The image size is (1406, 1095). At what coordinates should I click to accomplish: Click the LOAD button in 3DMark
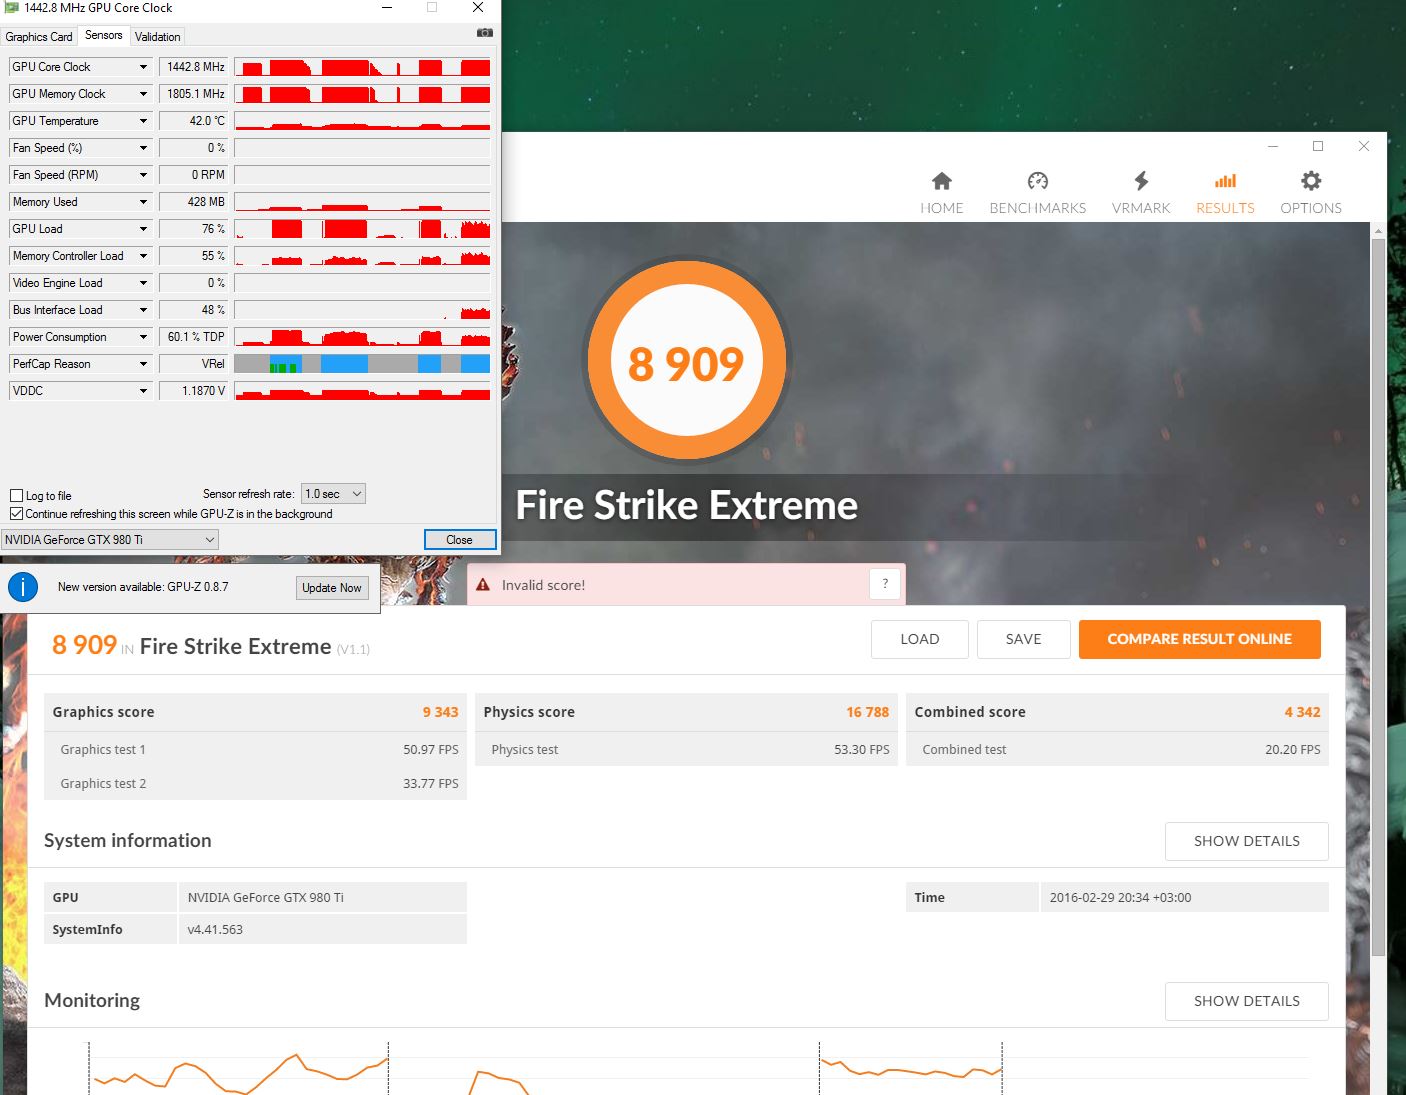point(920,639)
